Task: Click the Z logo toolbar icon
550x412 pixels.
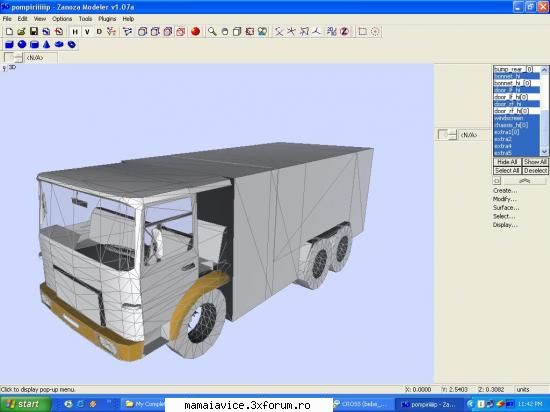Action: coord(344,32)
